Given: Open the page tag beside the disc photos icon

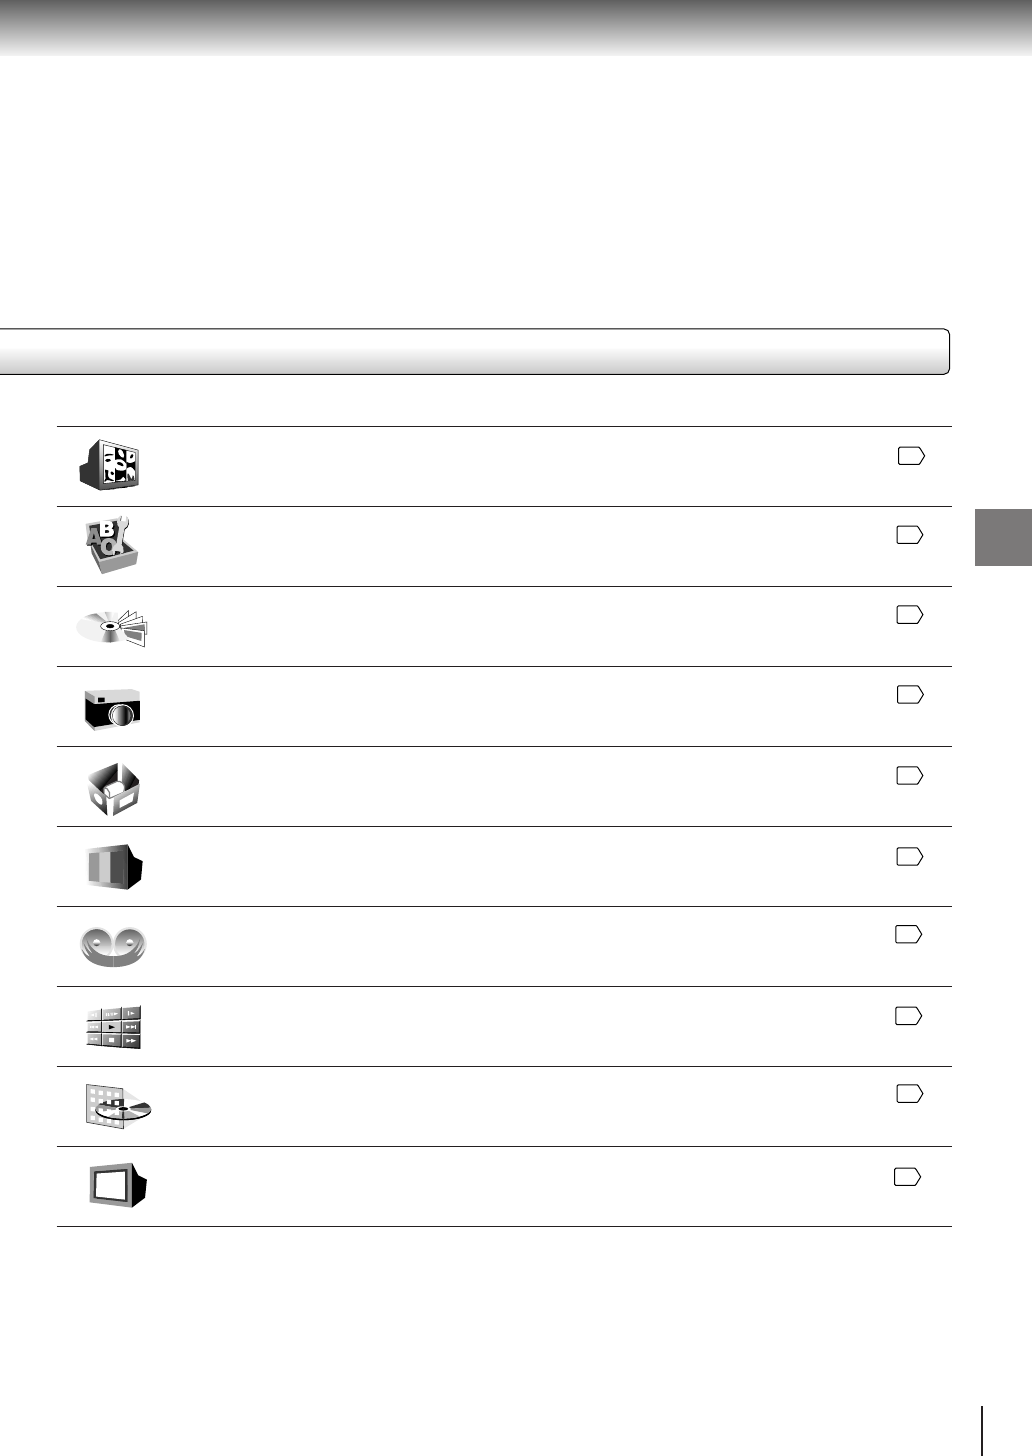Looking at the screenshot, I should (x=910, y=615).
